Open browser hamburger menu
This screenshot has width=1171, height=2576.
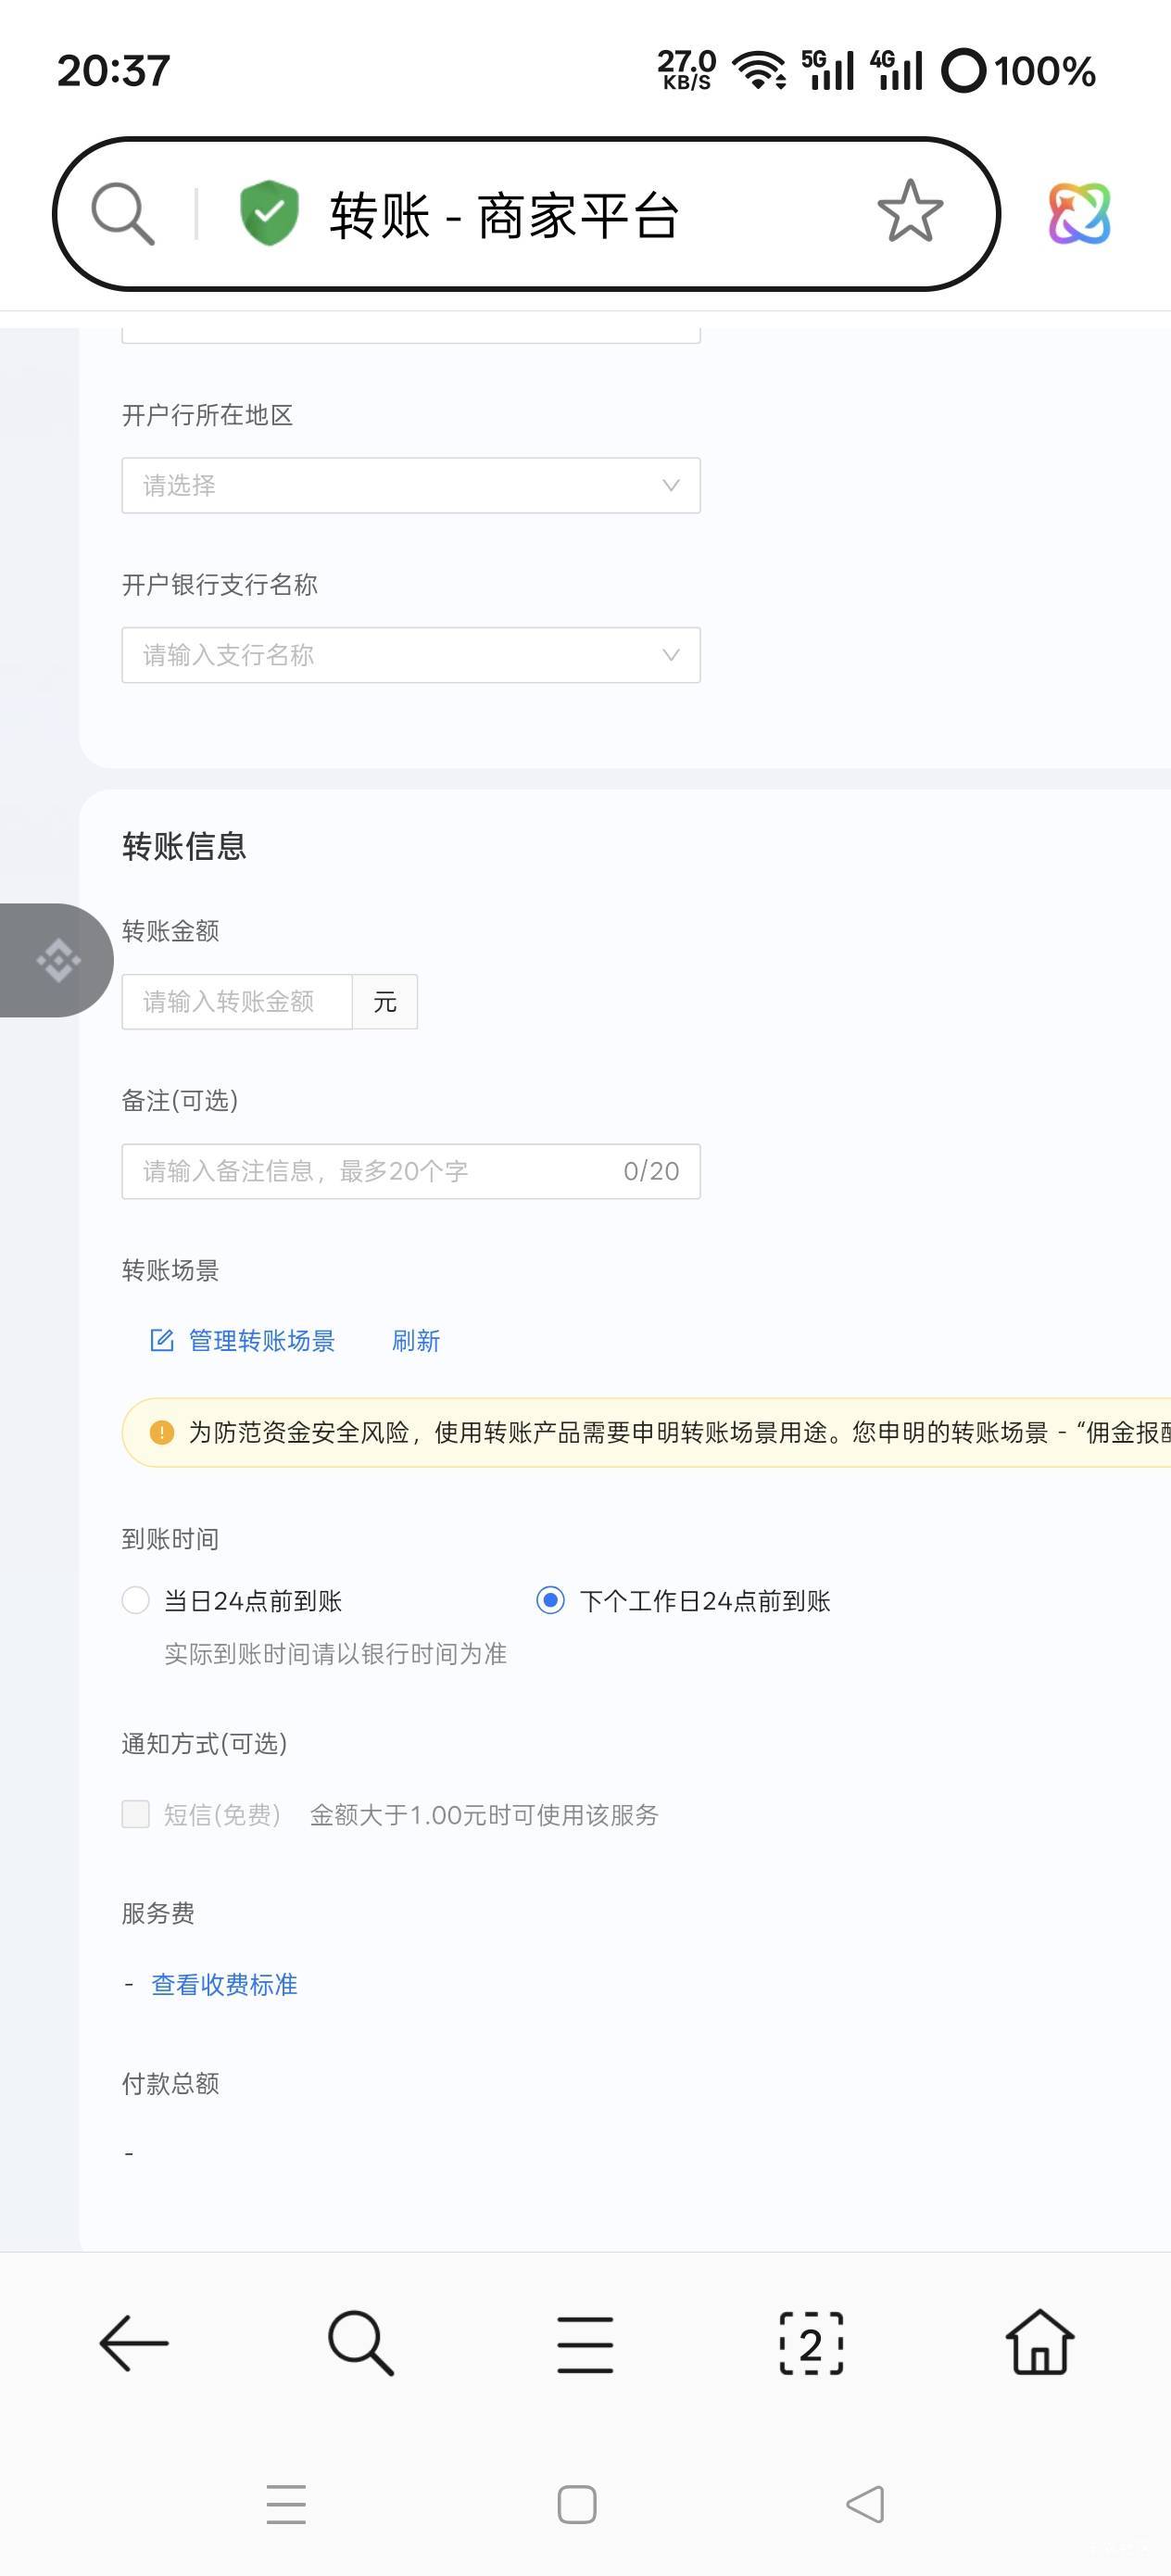585,2343
